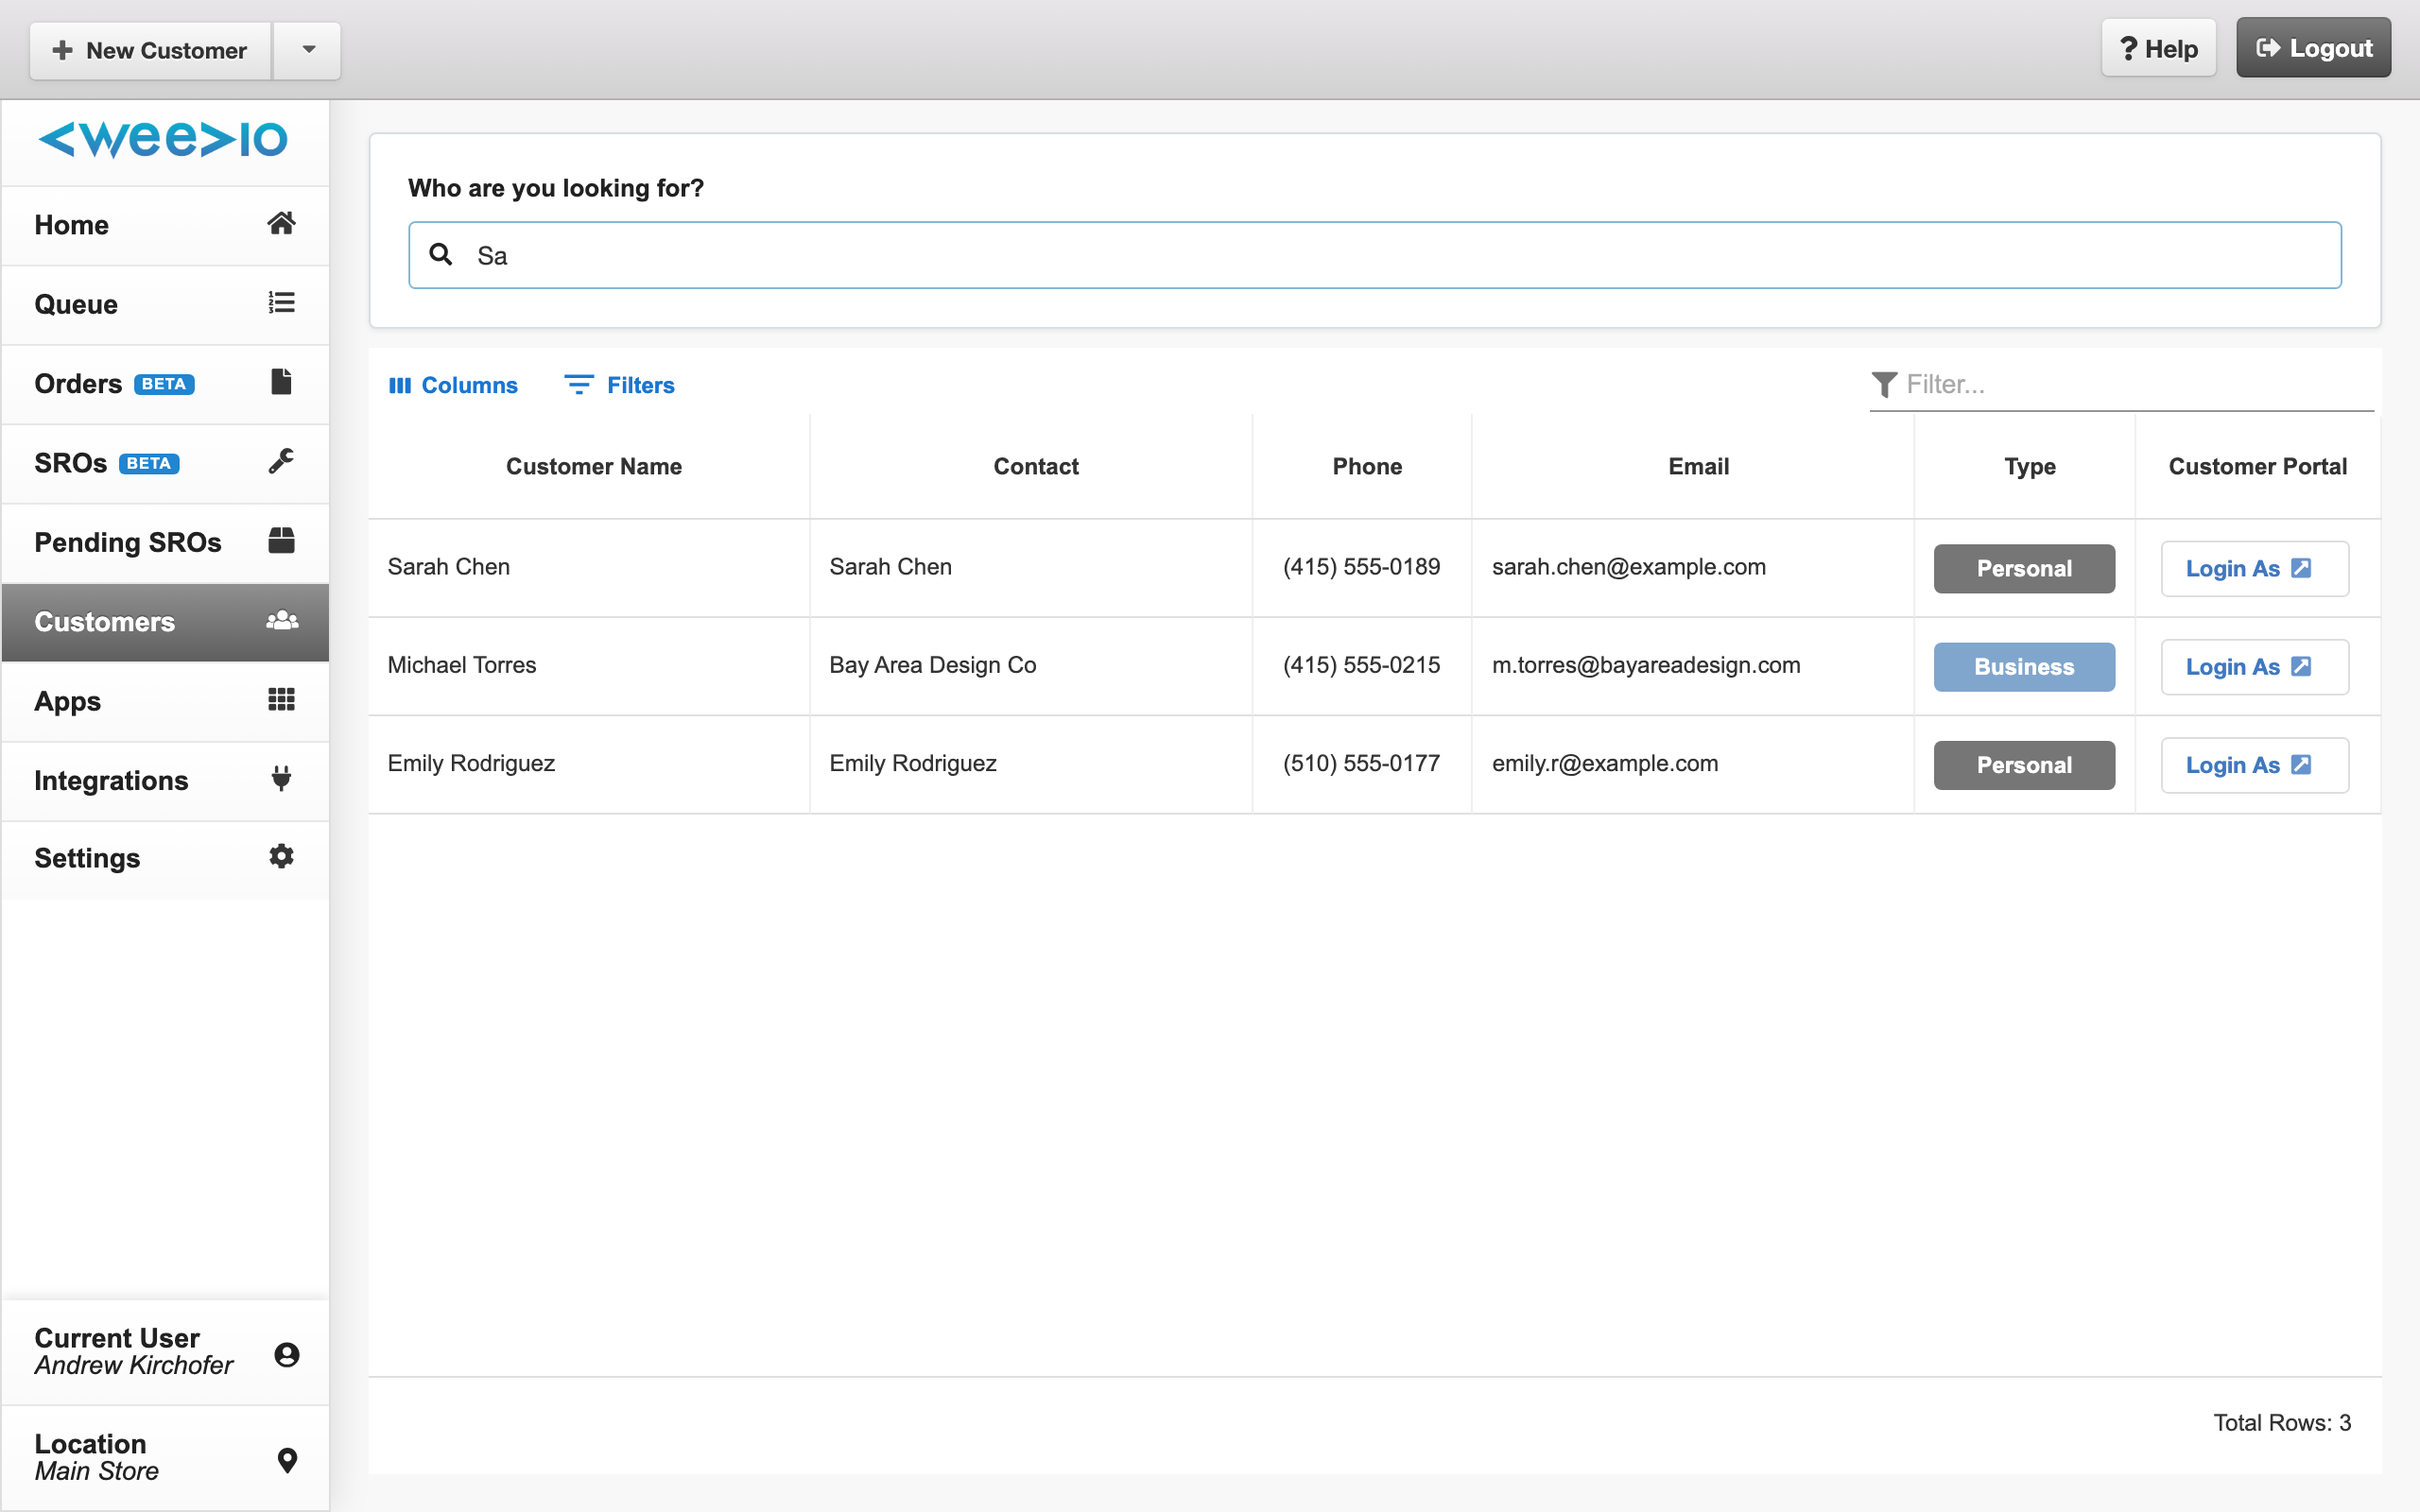Open the Home menu item

tap(165, 225)
